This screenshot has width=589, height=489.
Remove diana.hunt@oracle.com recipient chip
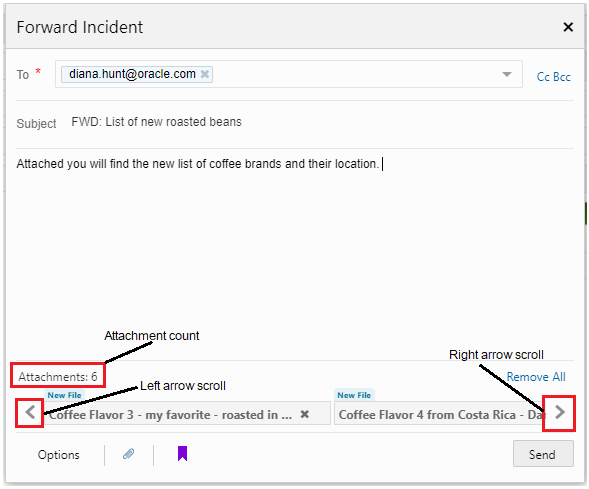204,74
